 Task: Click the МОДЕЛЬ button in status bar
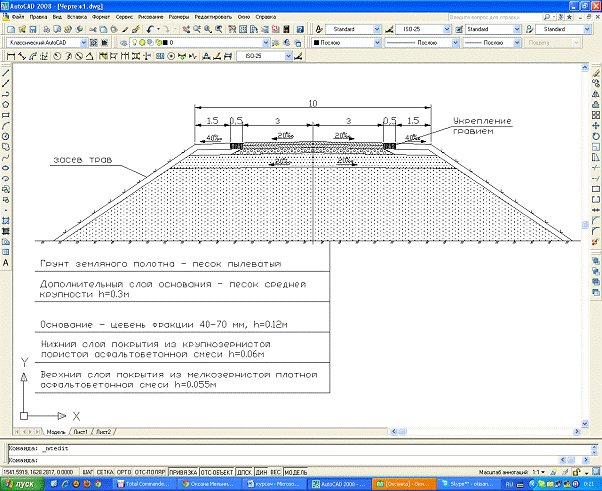tap(296, 469)
